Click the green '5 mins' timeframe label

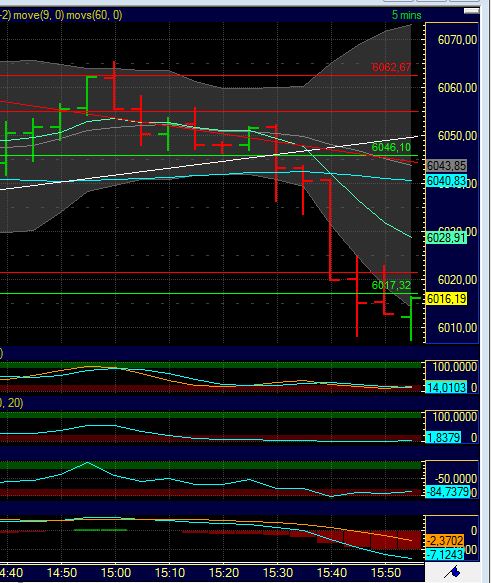(x=406, y=15)
